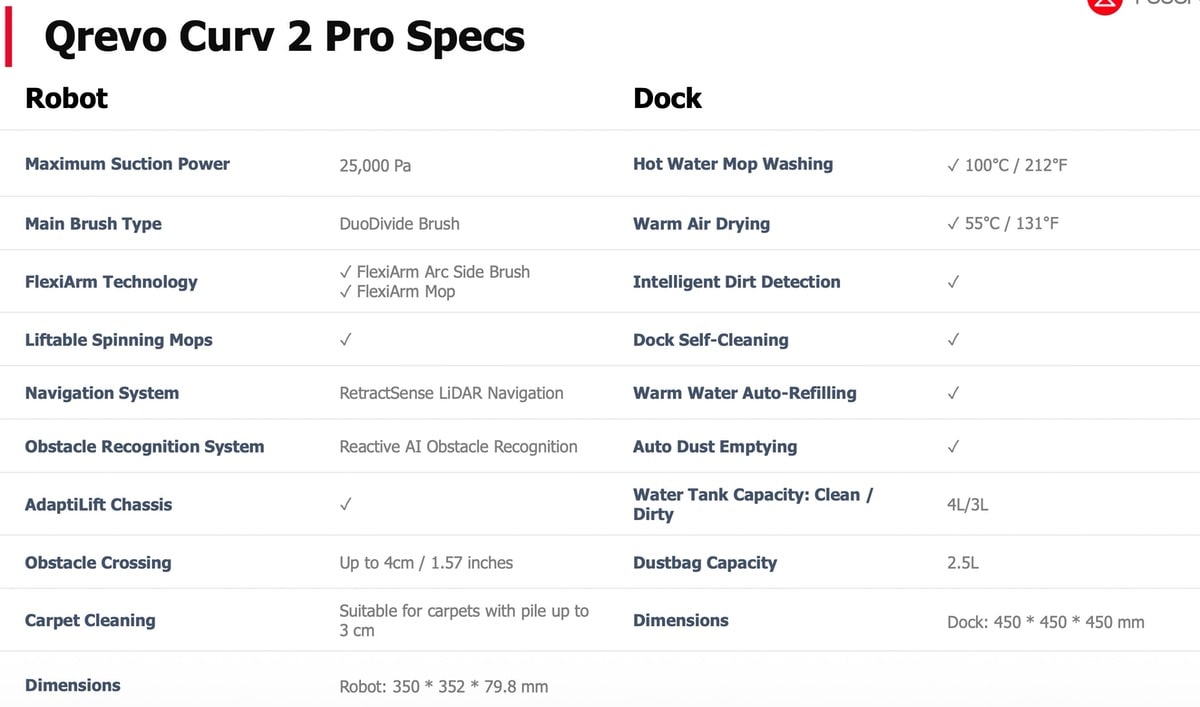Select the Dustbag Capacity label
Viewport: 1200px width, 707px height.
(704, 563)
